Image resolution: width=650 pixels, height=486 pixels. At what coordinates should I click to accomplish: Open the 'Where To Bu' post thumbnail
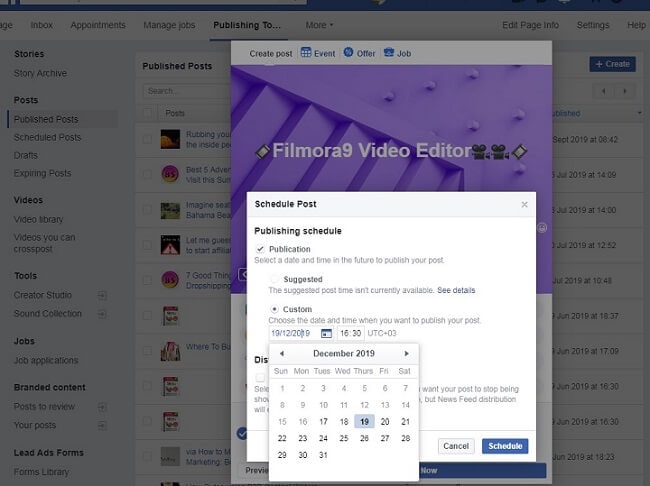(x=170, y=351)
